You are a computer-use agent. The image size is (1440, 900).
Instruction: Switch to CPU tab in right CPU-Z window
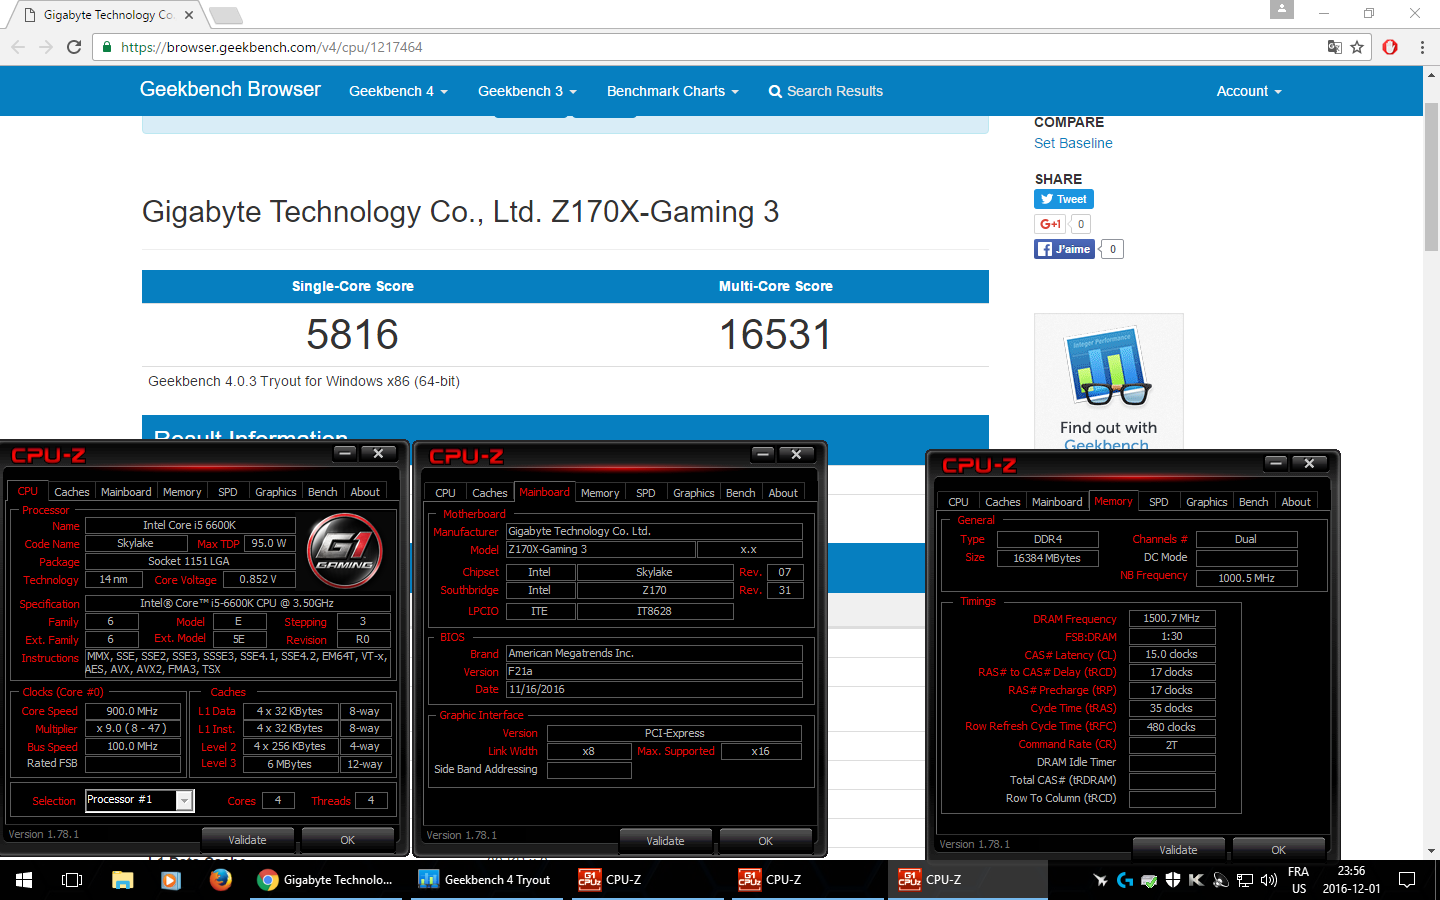[x=958, y=502]
